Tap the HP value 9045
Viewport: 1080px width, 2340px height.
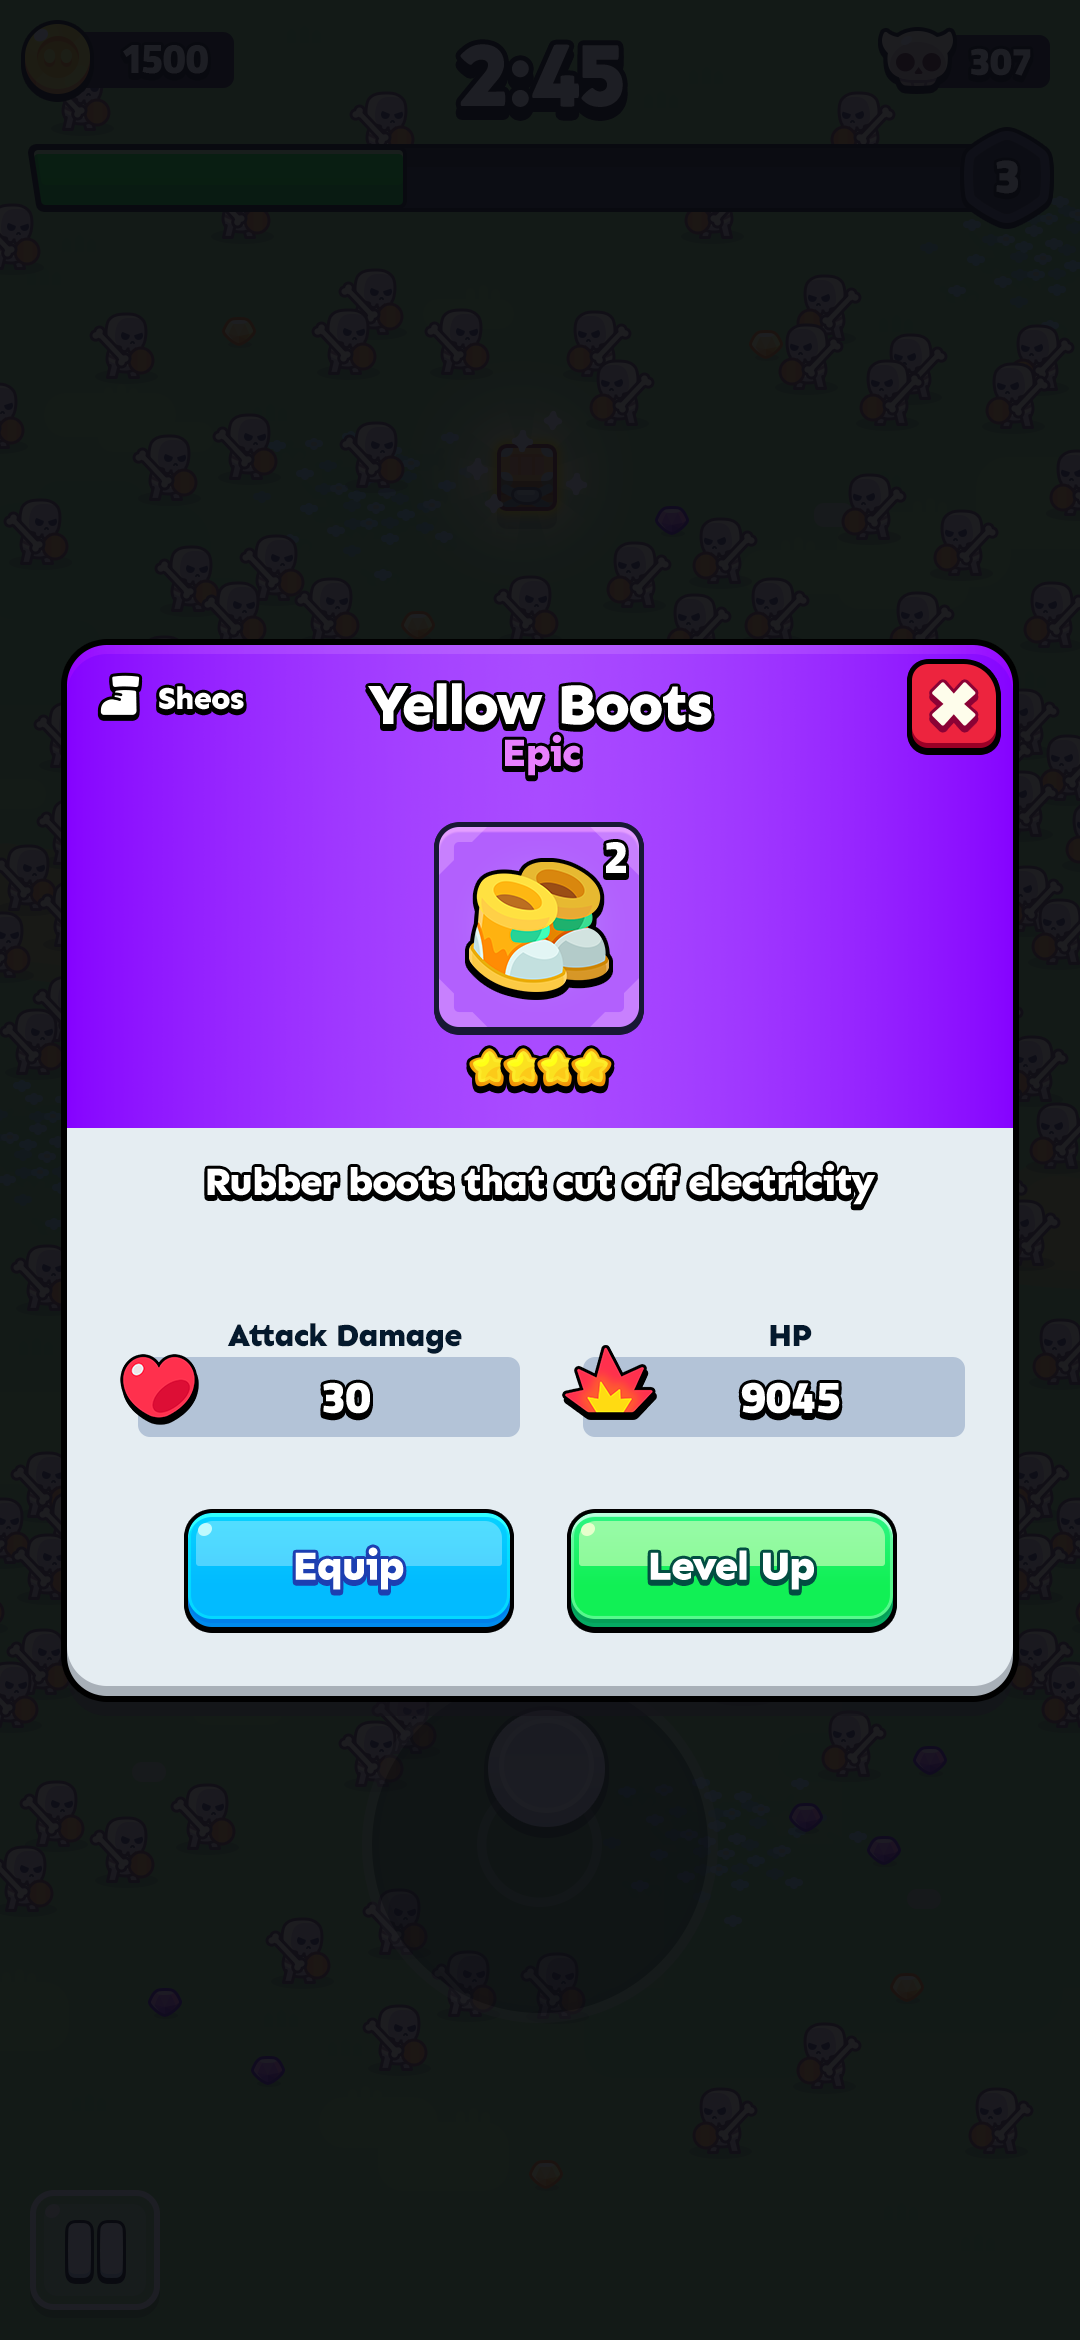(x=790, y=1398)
